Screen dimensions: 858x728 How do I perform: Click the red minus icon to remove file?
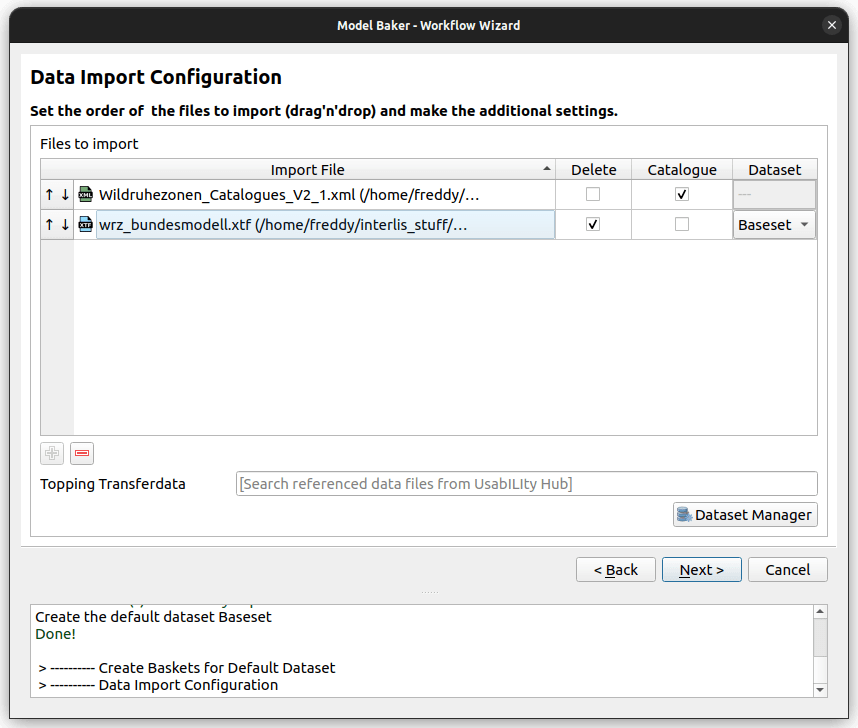(81, 453)
